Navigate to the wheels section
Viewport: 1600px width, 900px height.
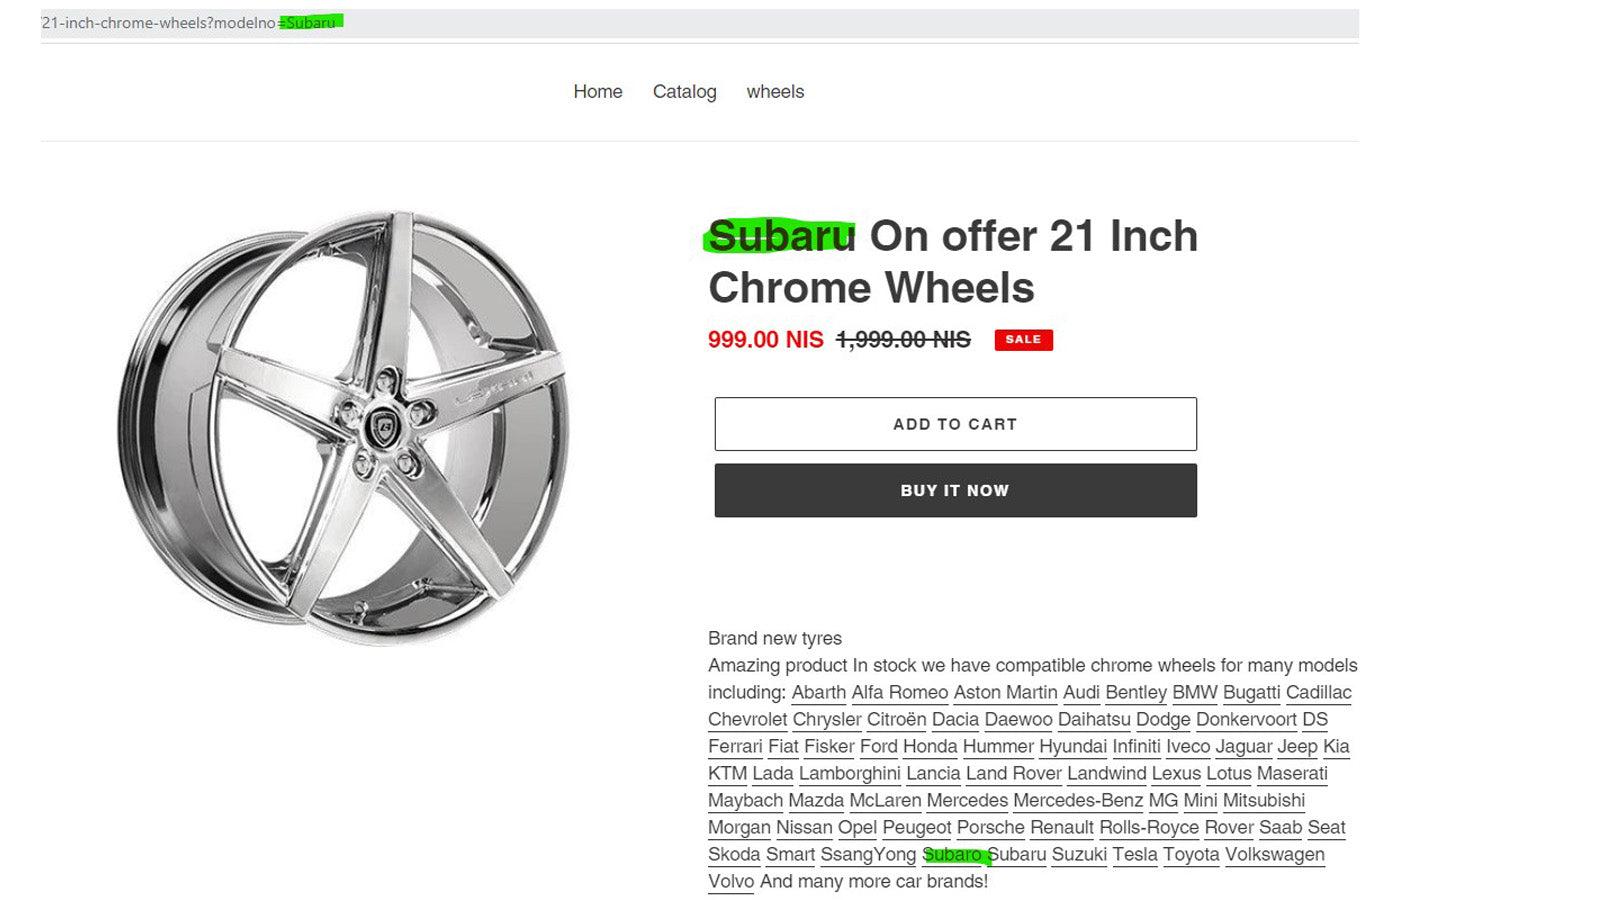click(x=776, y=91)
